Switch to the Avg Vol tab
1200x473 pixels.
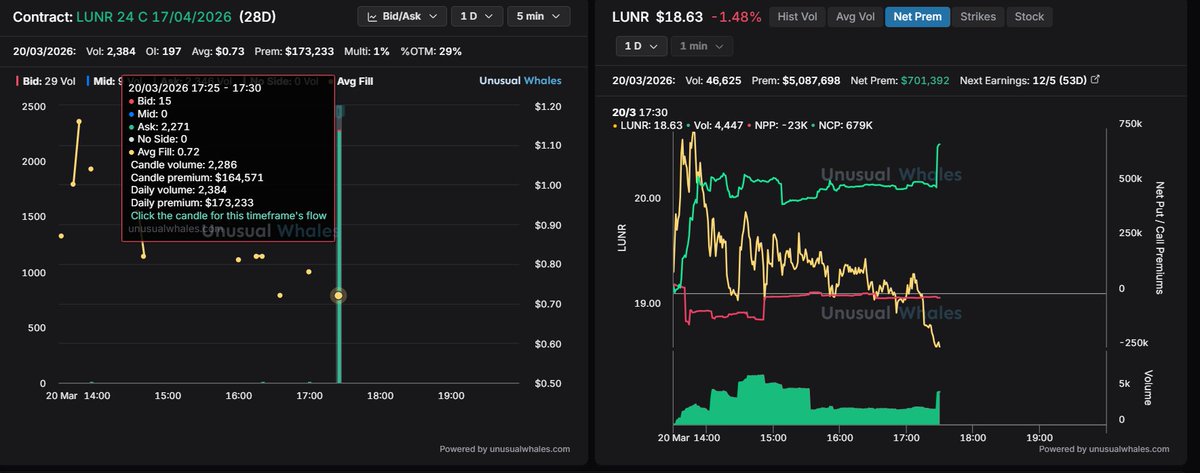pos(855,17)
